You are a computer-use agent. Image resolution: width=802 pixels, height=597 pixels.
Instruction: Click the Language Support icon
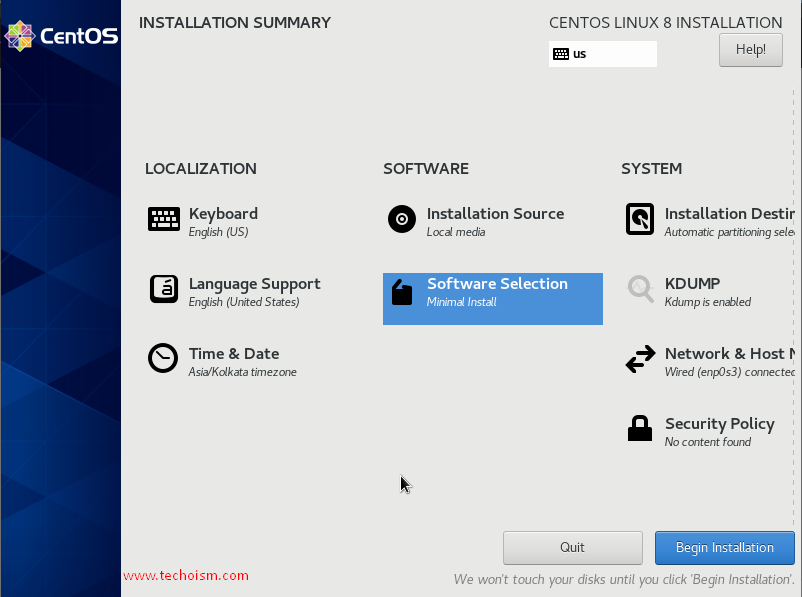(x=164, y=289)
